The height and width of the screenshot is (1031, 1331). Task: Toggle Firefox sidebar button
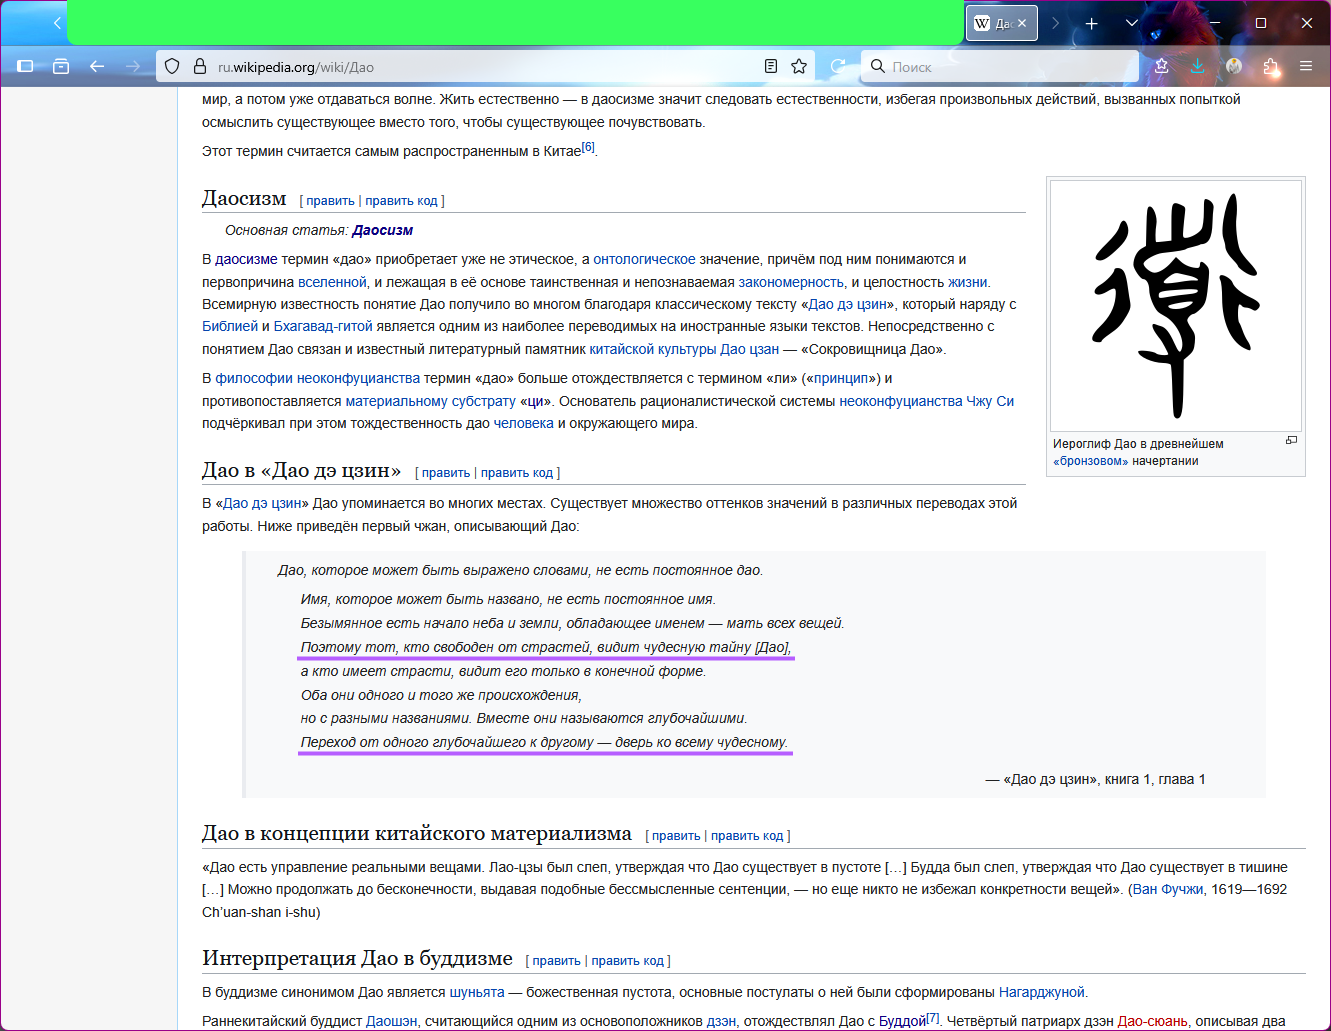click(x=26, y=66)
